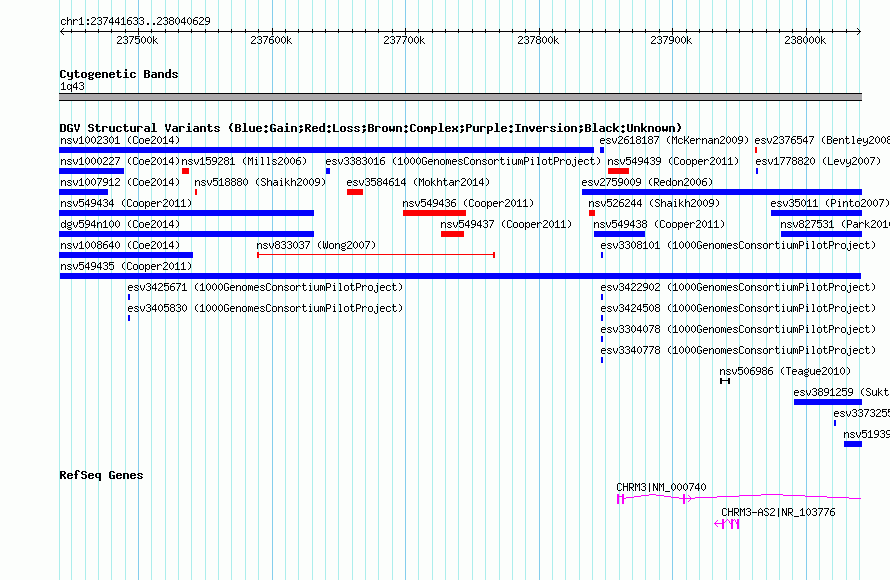
Task: Click the nsv1002301 (Coe2014) gain bar
Action: pos(326,150)
